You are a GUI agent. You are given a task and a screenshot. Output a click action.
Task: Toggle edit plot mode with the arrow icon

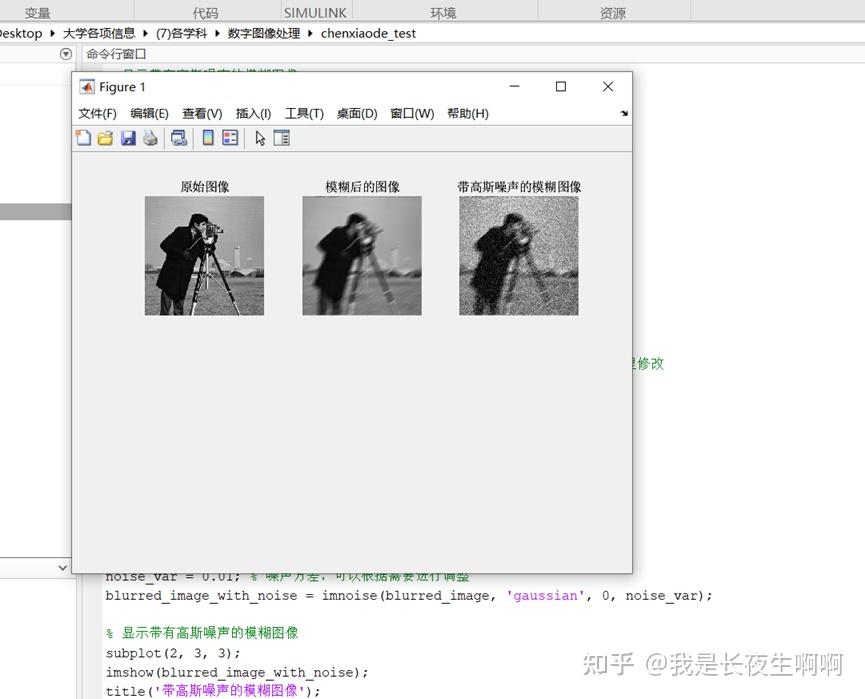pos(258,138)
